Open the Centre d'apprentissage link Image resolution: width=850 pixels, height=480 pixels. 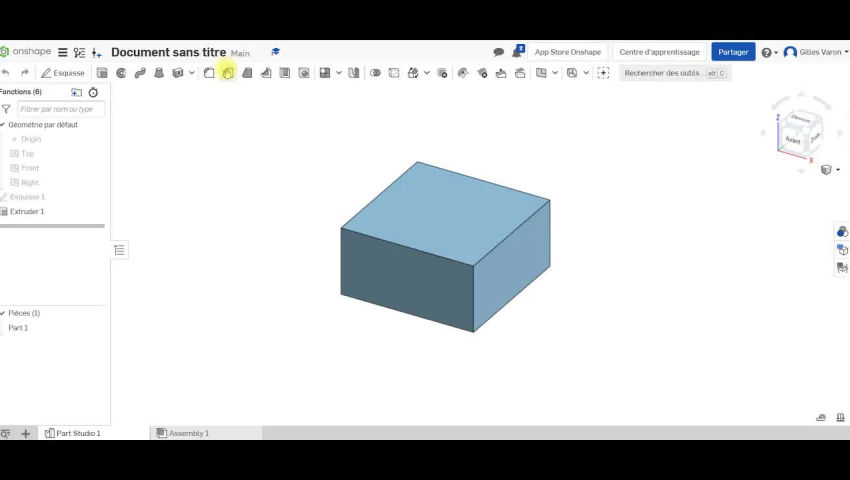tap(659, 52)
